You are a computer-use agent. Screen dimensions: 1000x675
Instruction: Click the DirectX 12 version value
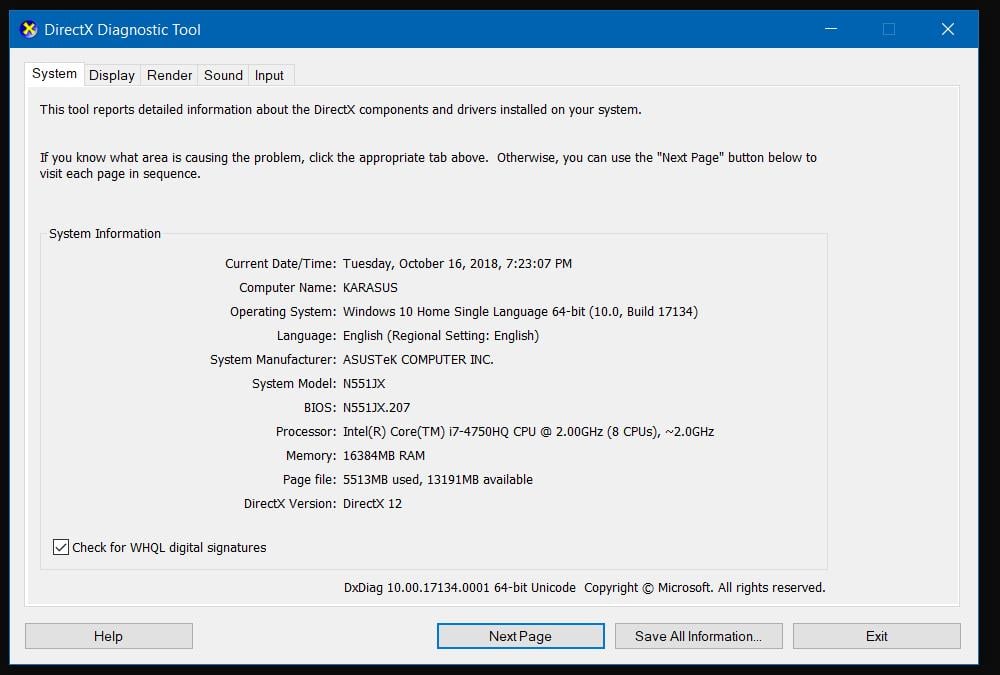click(x=372, y=503)
